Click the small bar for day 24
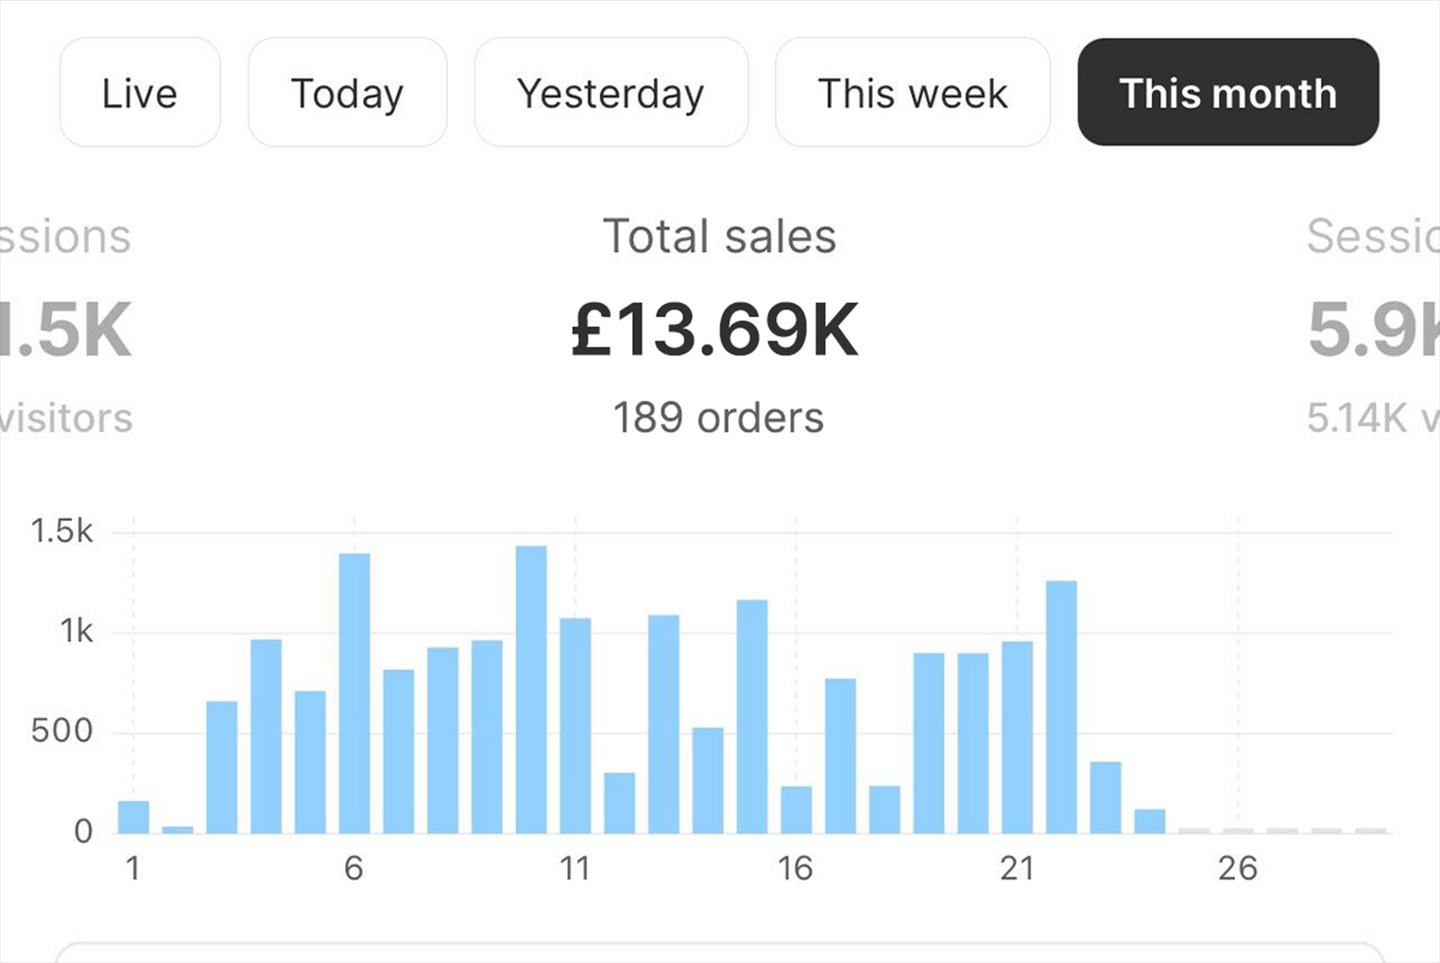This screenshot has width=1440, height=963. 1150,821
